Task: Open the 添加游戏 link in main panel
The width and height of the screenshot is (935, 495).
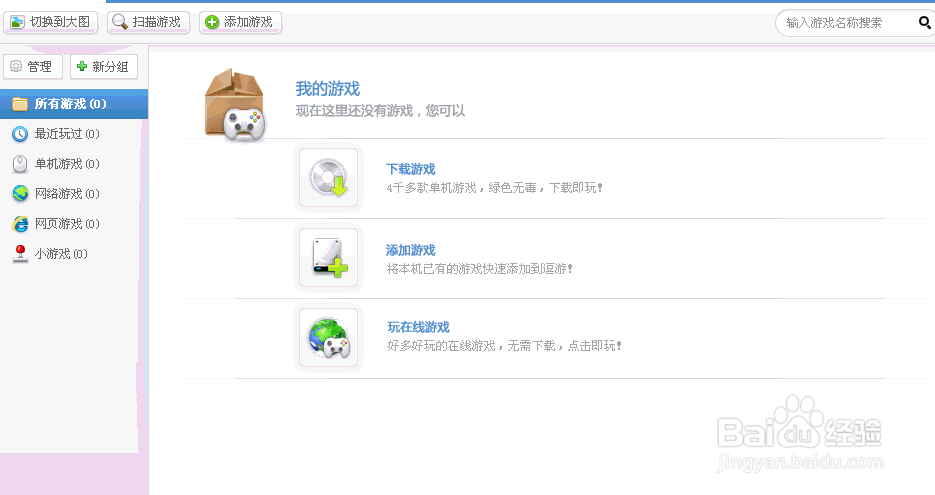Action: point(411,250)
